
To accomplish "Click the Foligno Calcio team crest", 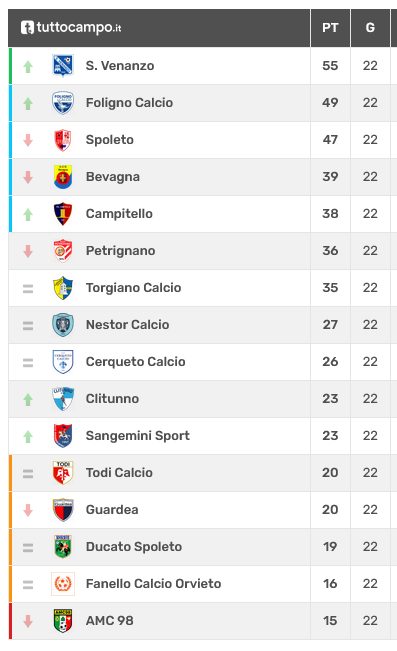I will (x=63, y=103).
